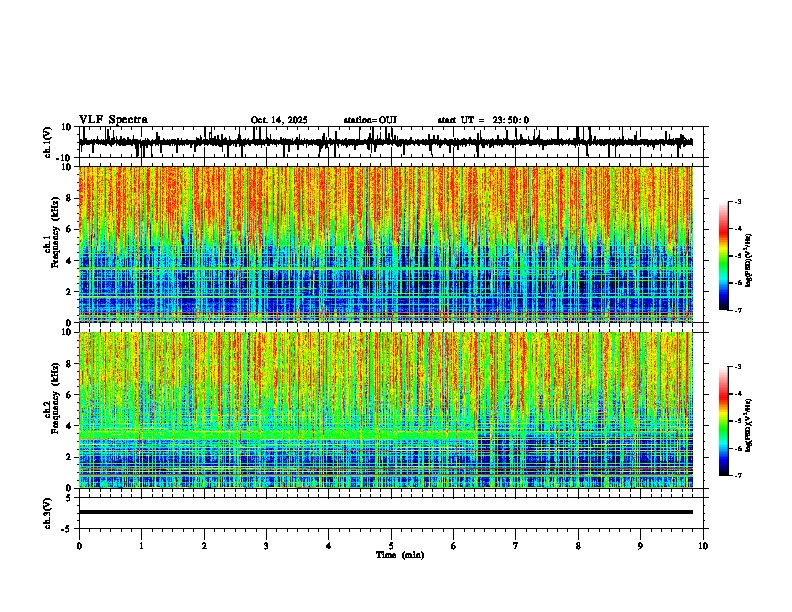Click the ch.1 spectrogram color scale bar

pyautogui.click(x=723, y=256)
